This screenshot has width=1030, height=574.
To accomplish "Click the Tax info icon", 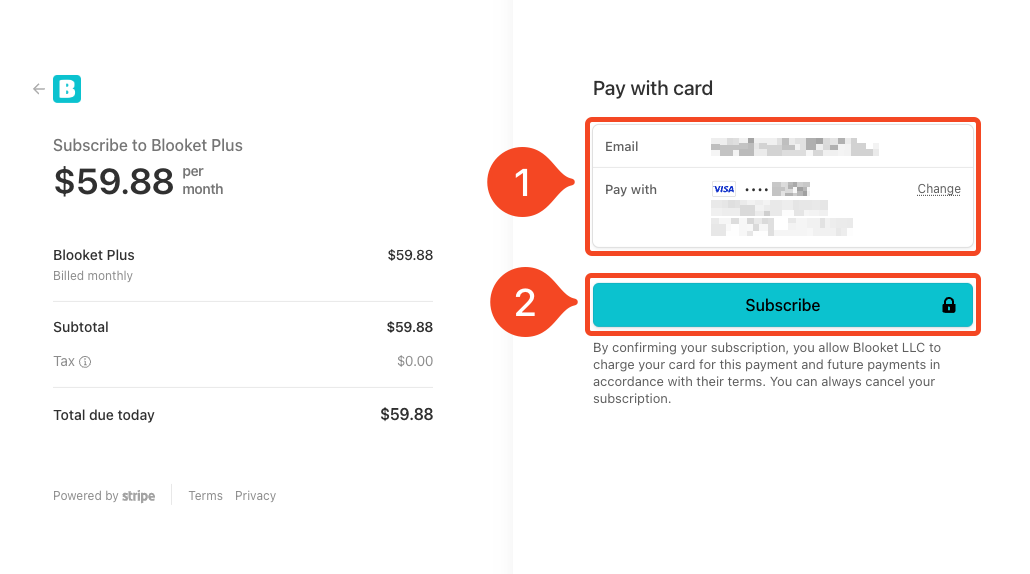I will pos(85,362).
